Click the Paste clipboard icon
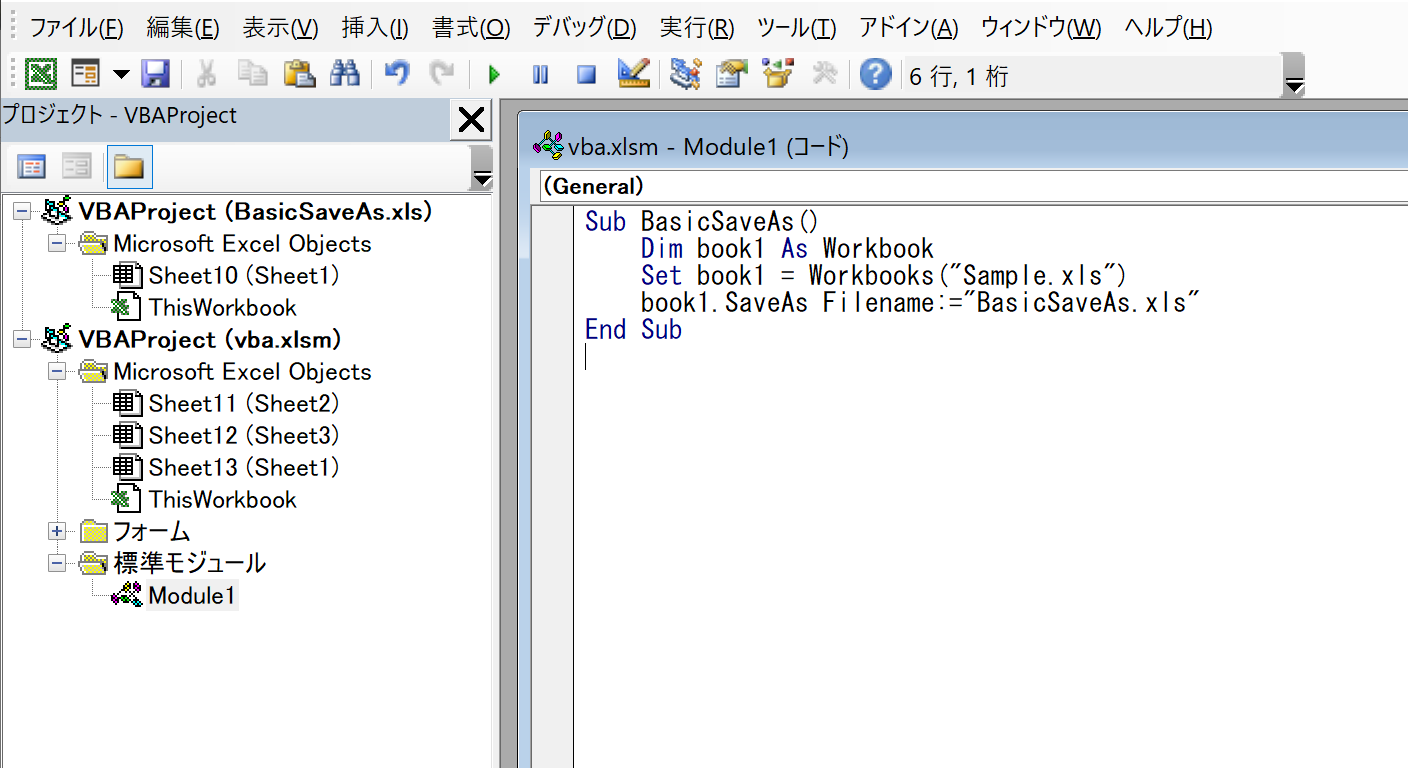This screenshot has width=1408, height=768. [298, 74]
